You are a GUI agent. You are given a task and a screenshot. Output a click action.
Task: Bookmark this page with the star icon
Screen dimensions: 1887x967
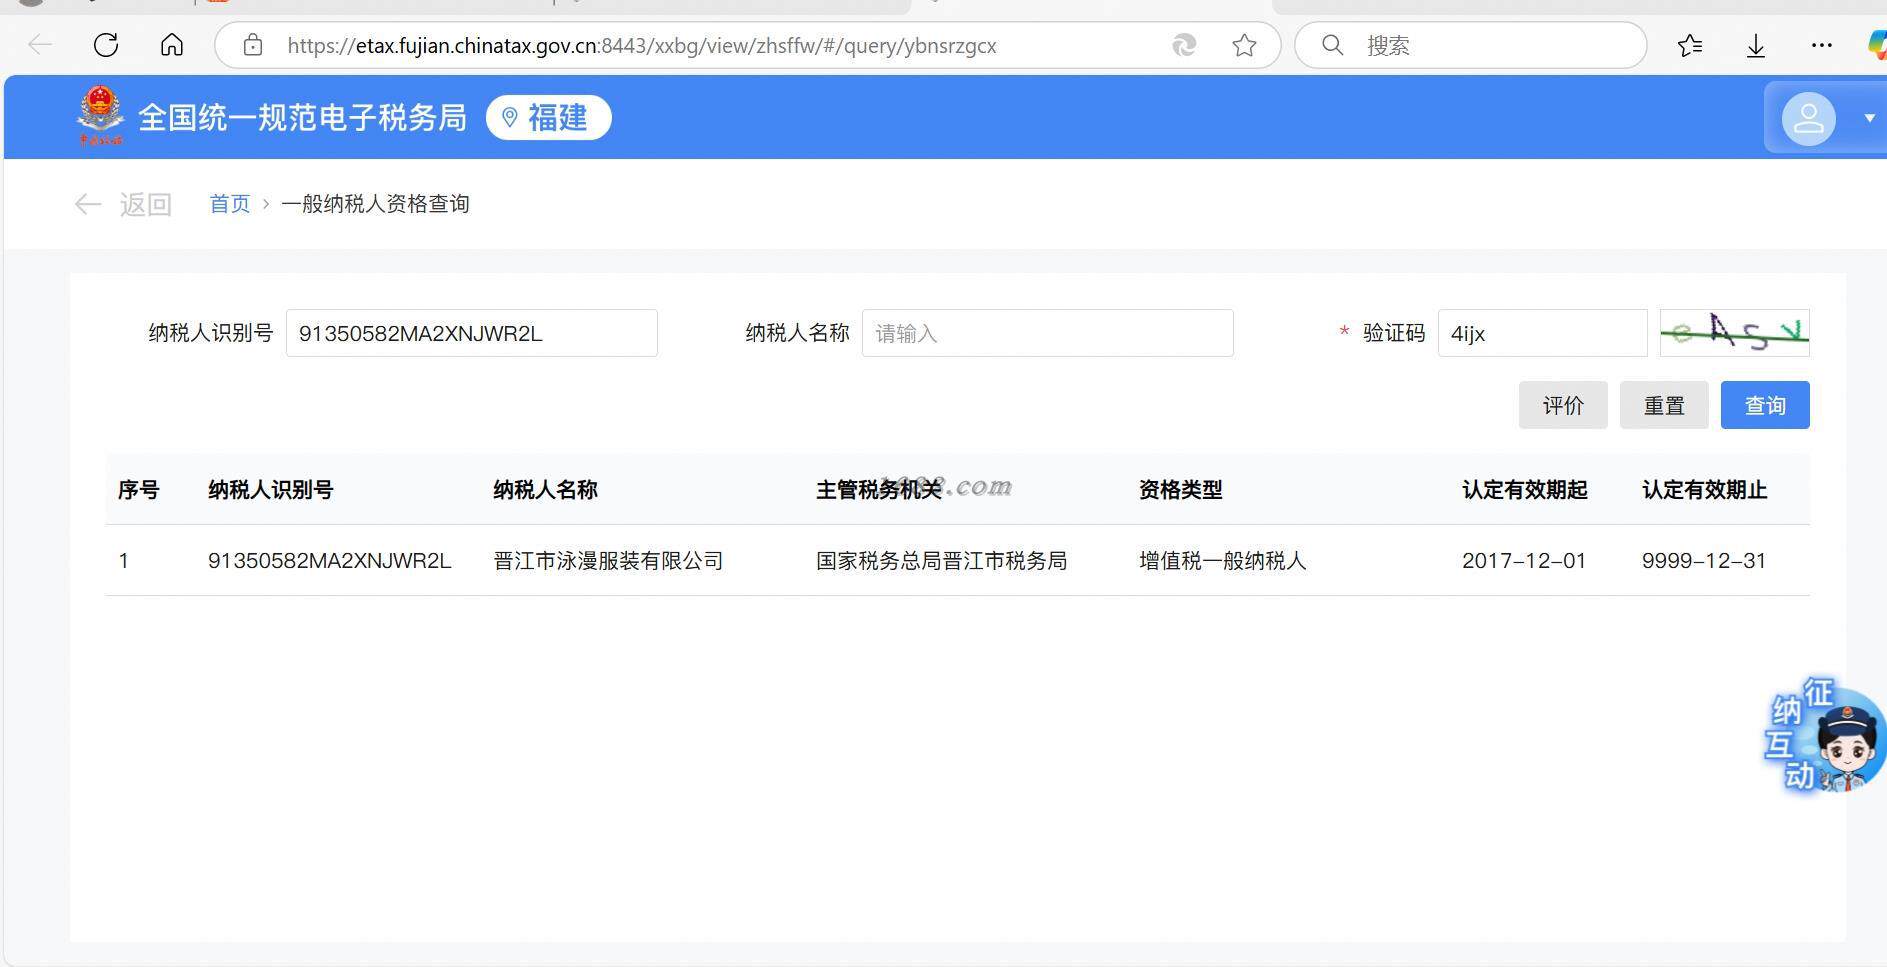[1244, 45]
